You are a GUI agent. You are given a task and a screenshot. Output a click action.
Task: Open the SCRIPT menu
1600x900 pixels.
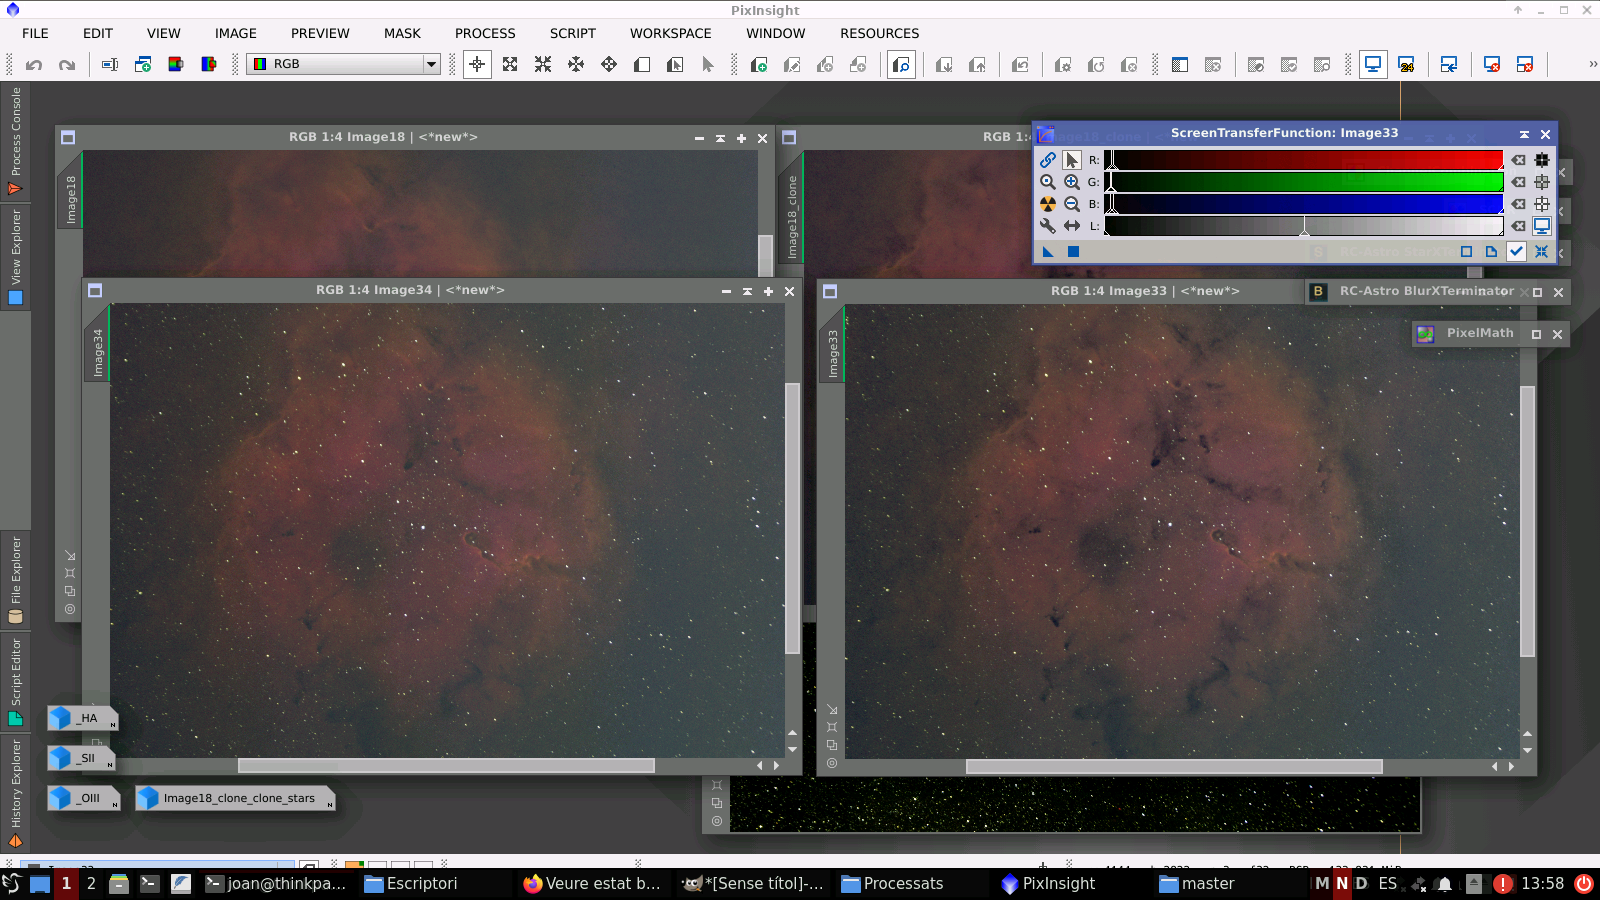tap(573, 33)
